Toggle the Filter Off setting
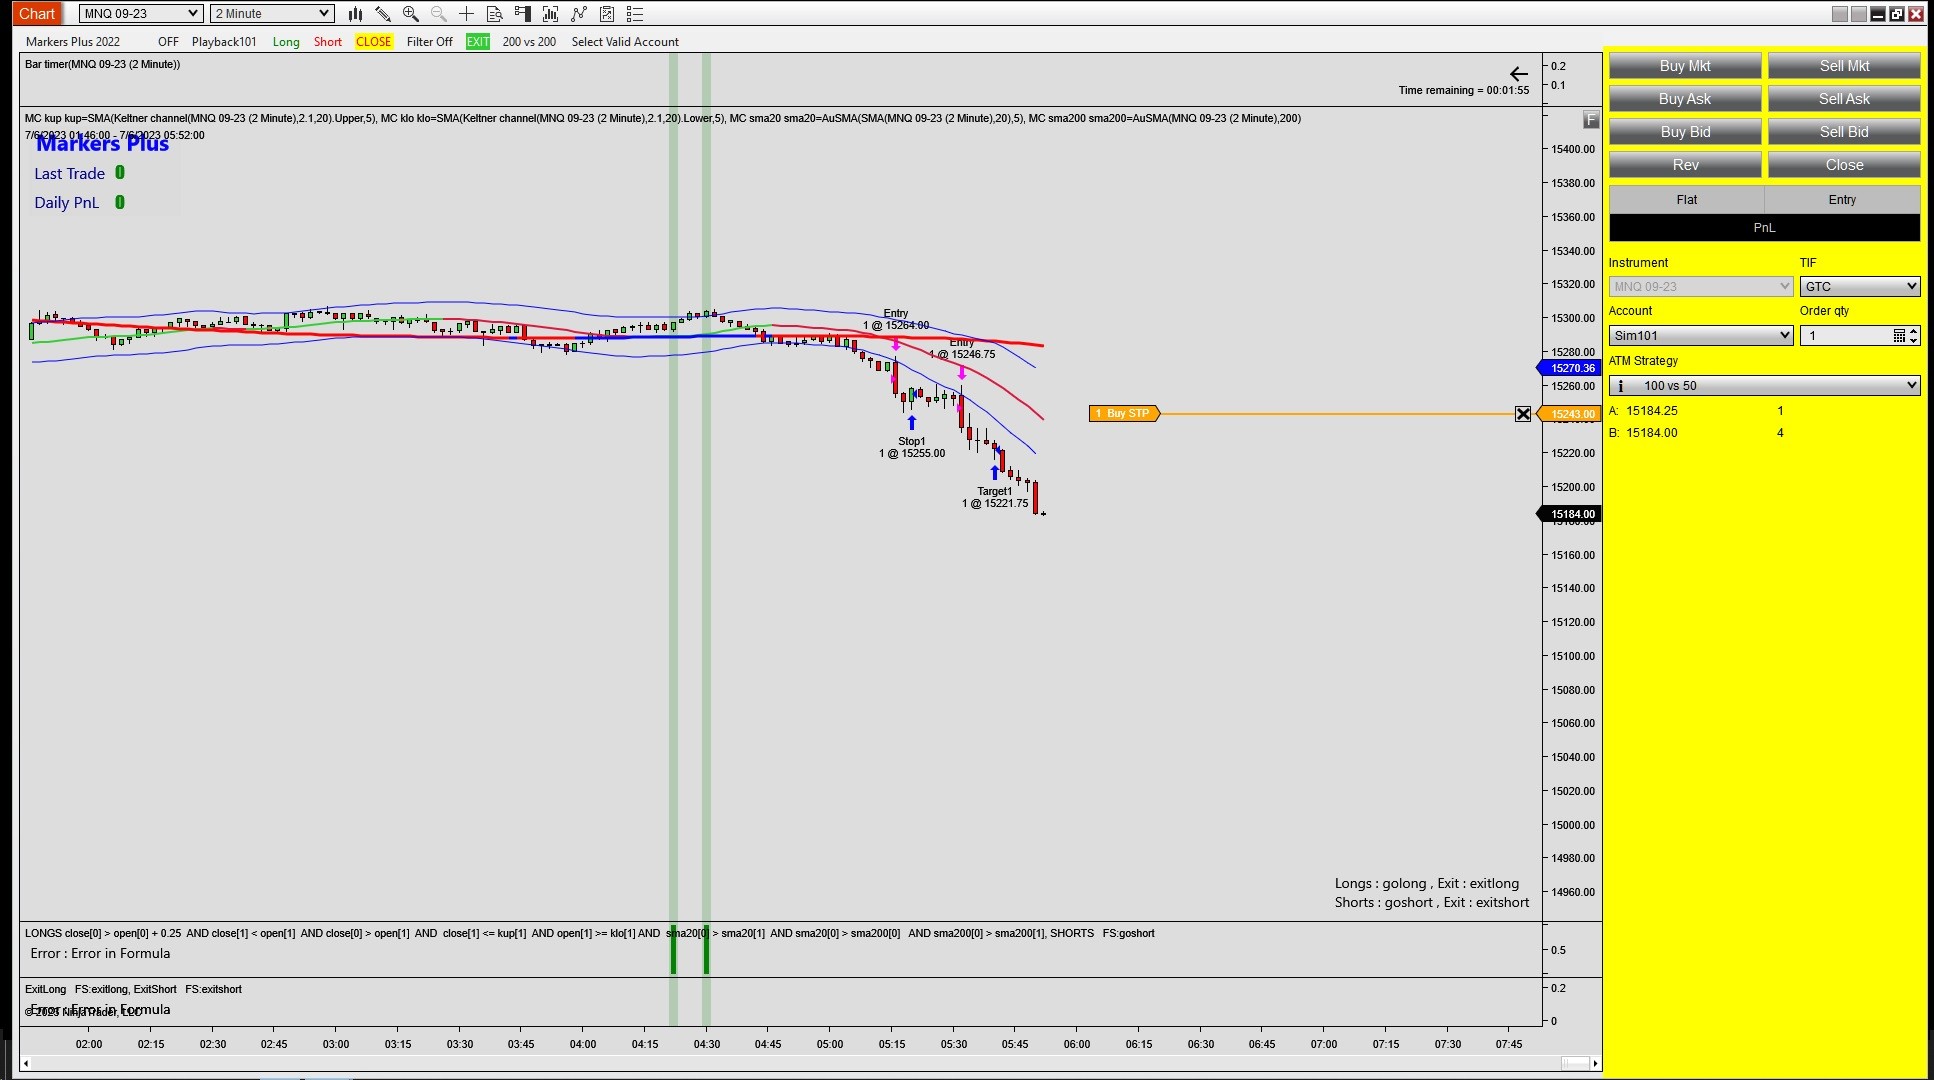The image size is (1934, 1080). pyautogui.click(x=429, y=42)
